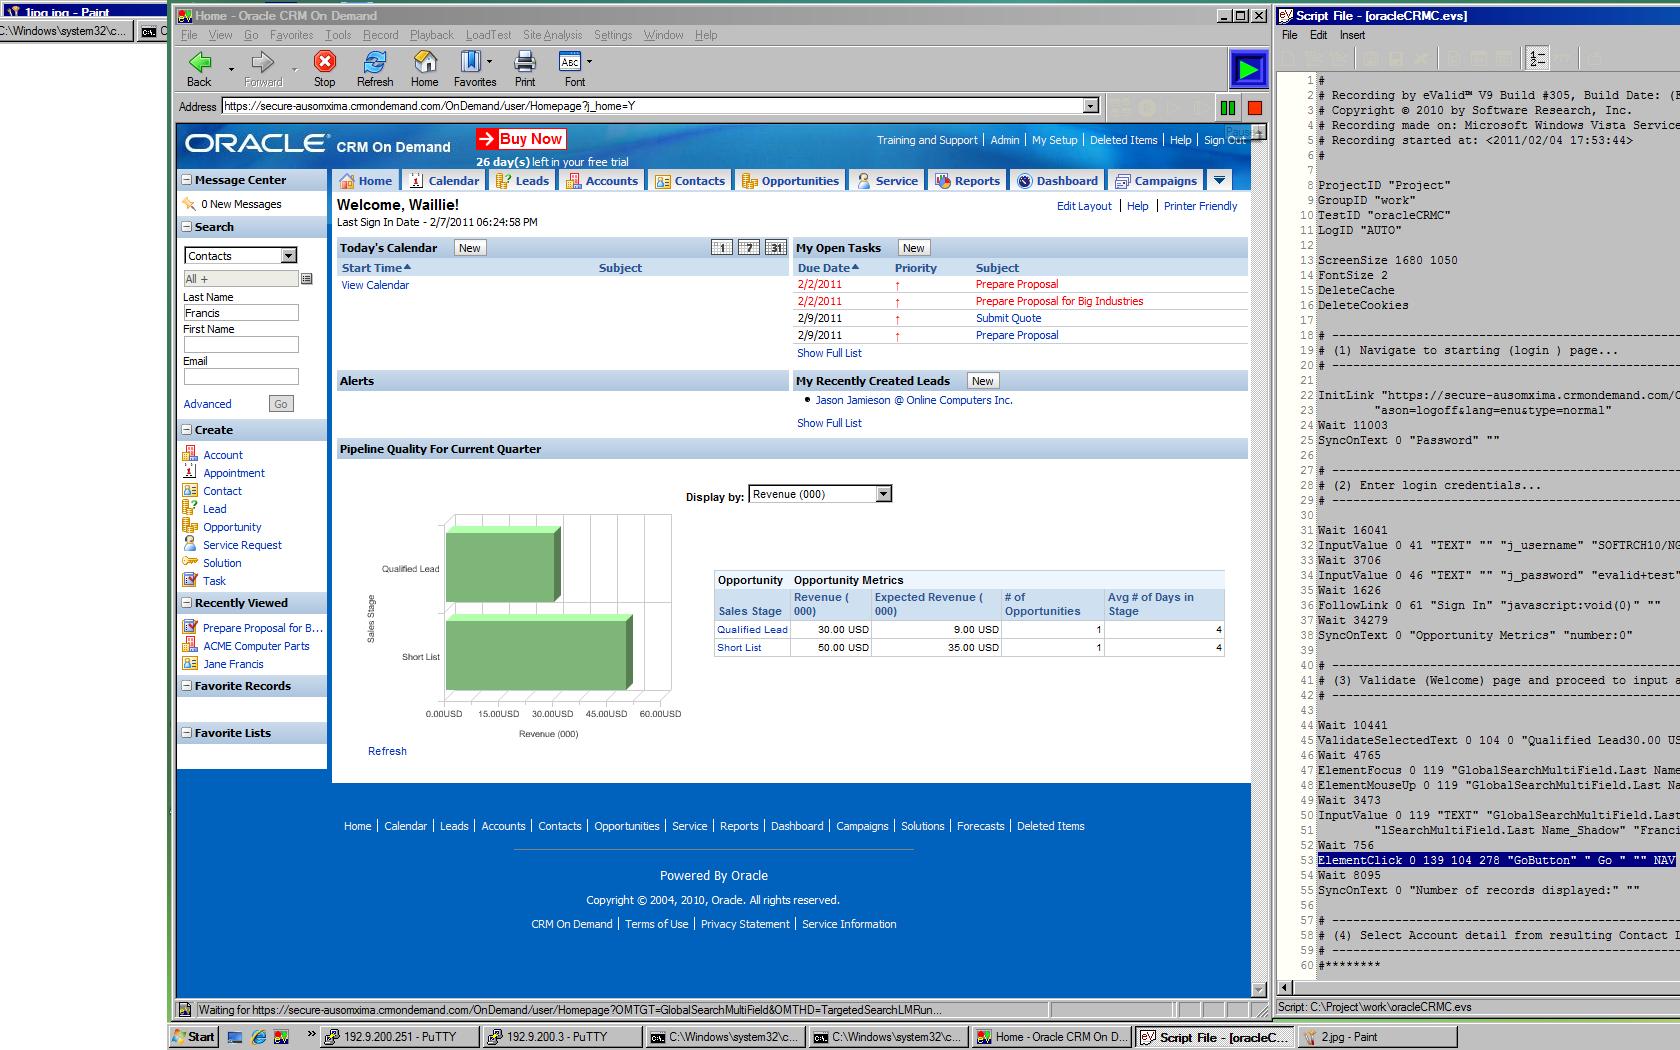Open Edit menu in Script File window
1680x1050 pixels.
coord(1319,35)
